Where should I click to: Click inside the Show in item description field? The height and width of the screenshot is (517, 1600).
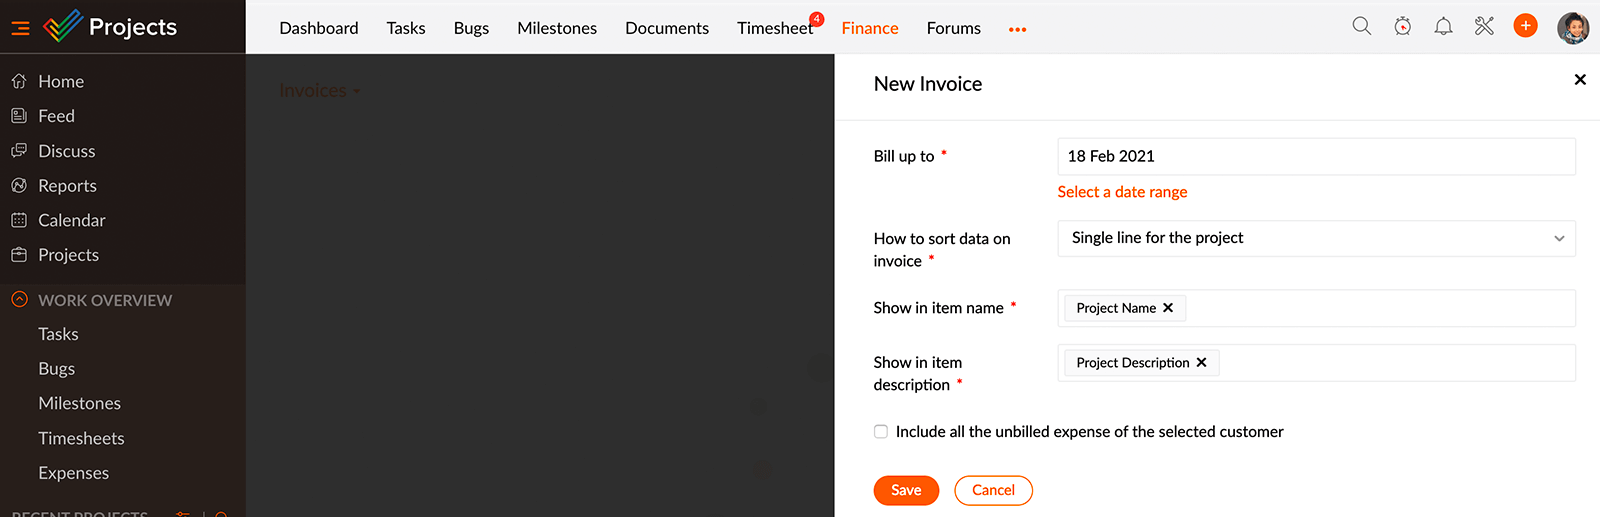pyautogui.click(x=1316, y=363)
